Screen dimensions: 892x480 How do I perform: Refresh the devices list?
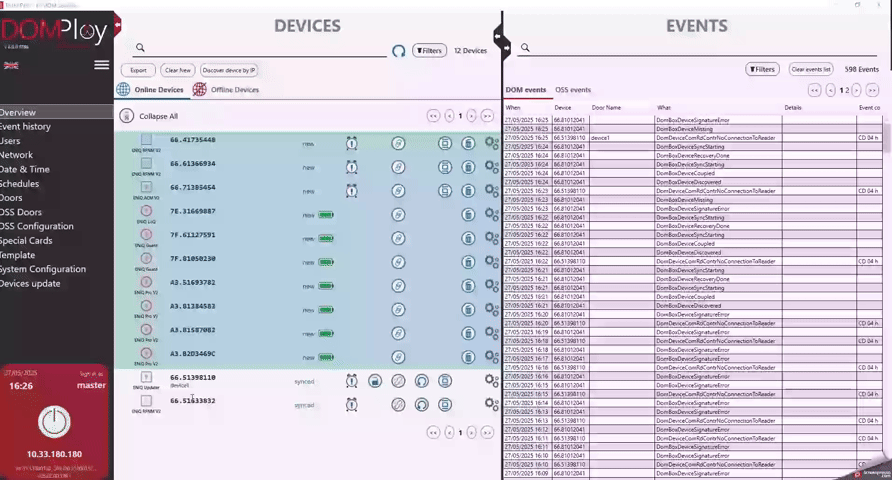click(399, 51)
